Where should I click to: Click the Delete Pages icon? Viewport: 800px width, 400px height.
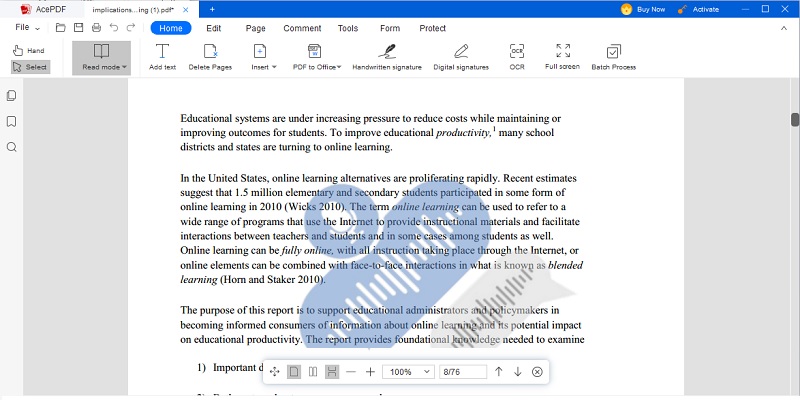[x=210, y=57]
